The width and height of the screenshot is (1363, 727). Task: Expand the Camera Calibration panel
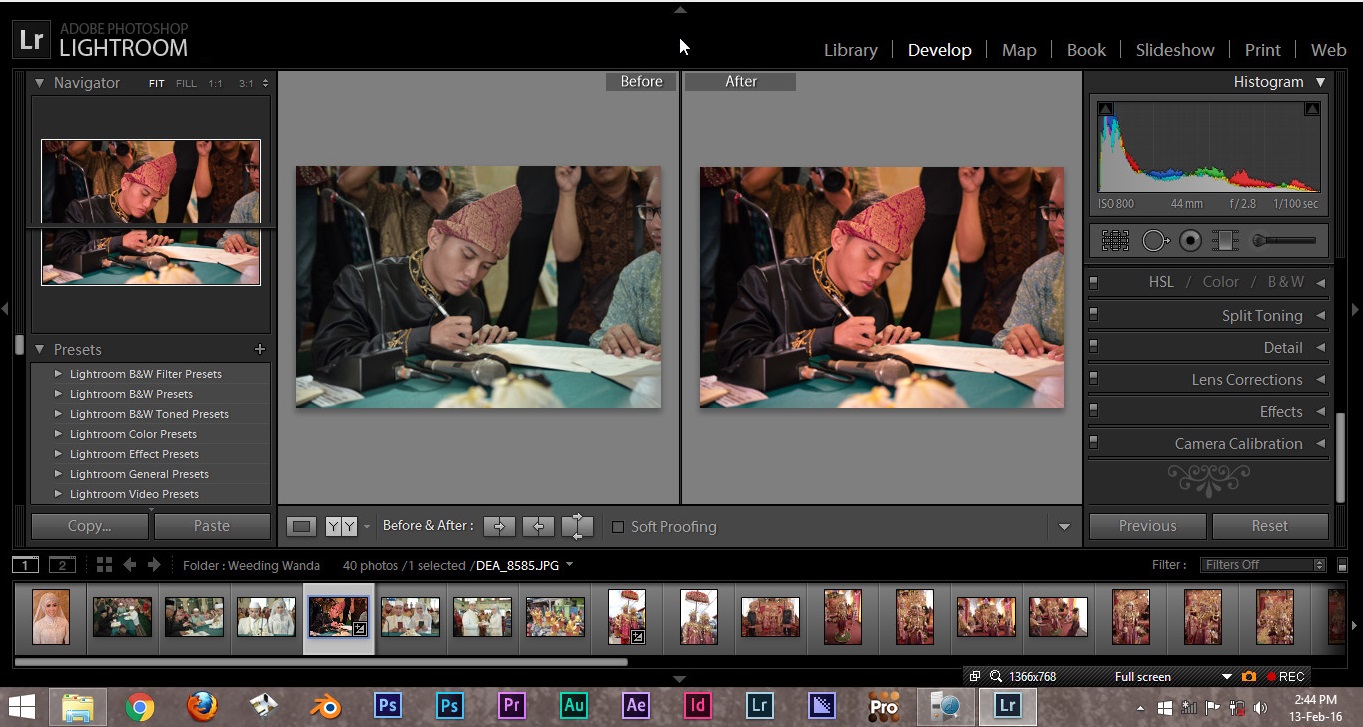1320,443
